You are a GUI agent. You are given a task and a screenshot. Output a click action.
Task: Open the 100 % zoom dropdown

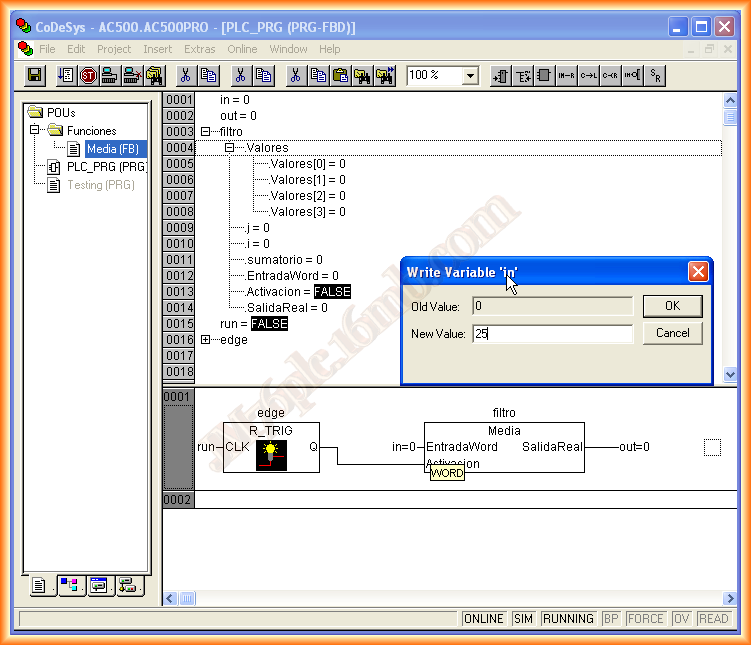[469, 75]
